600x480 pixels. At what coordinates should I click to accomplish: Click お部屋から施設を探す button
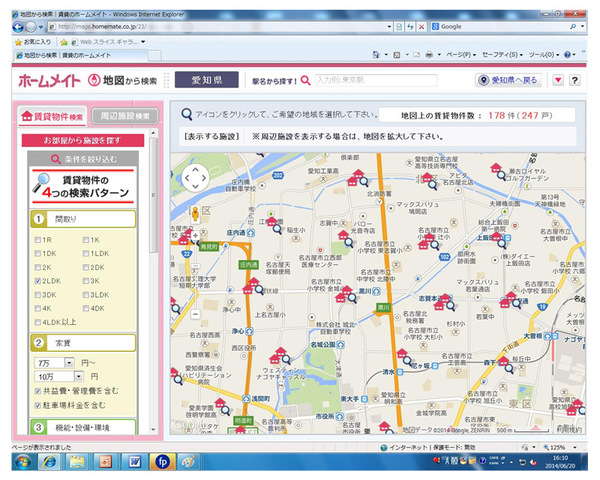[83, 140]
